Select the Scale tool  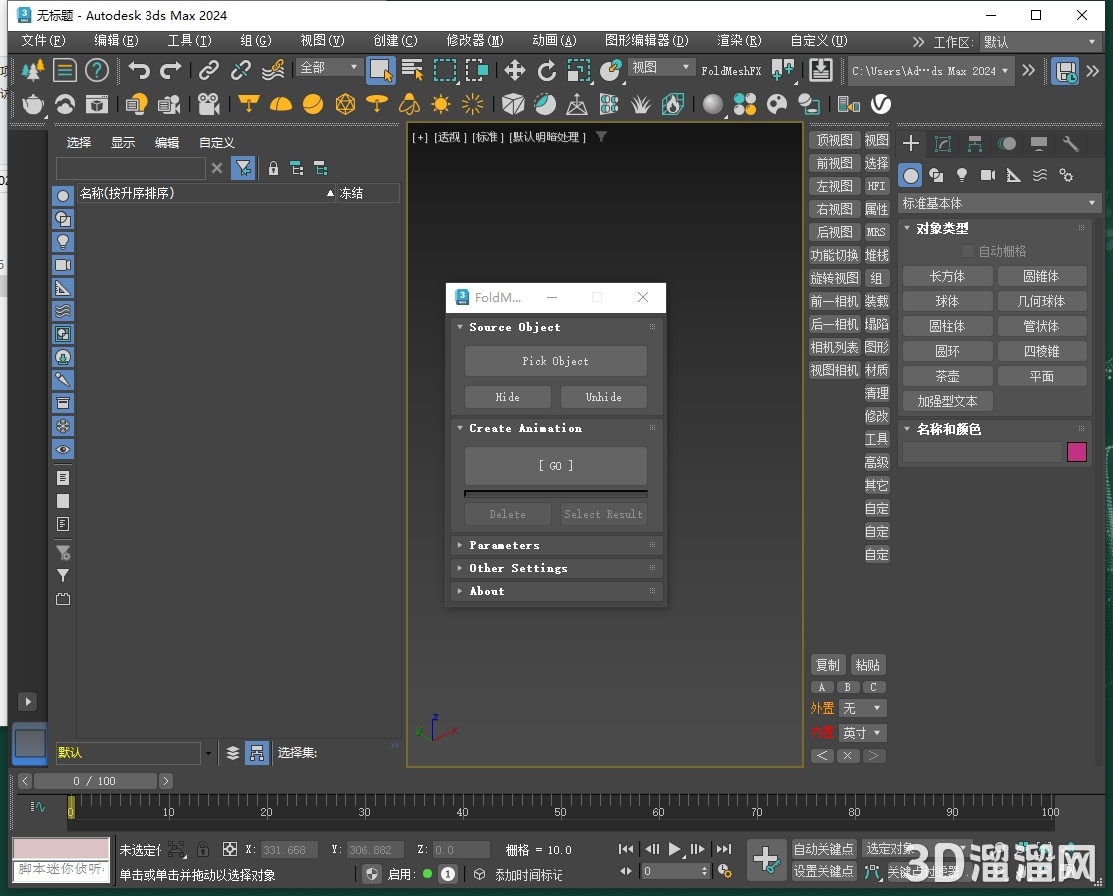click(x=579, y=70)
